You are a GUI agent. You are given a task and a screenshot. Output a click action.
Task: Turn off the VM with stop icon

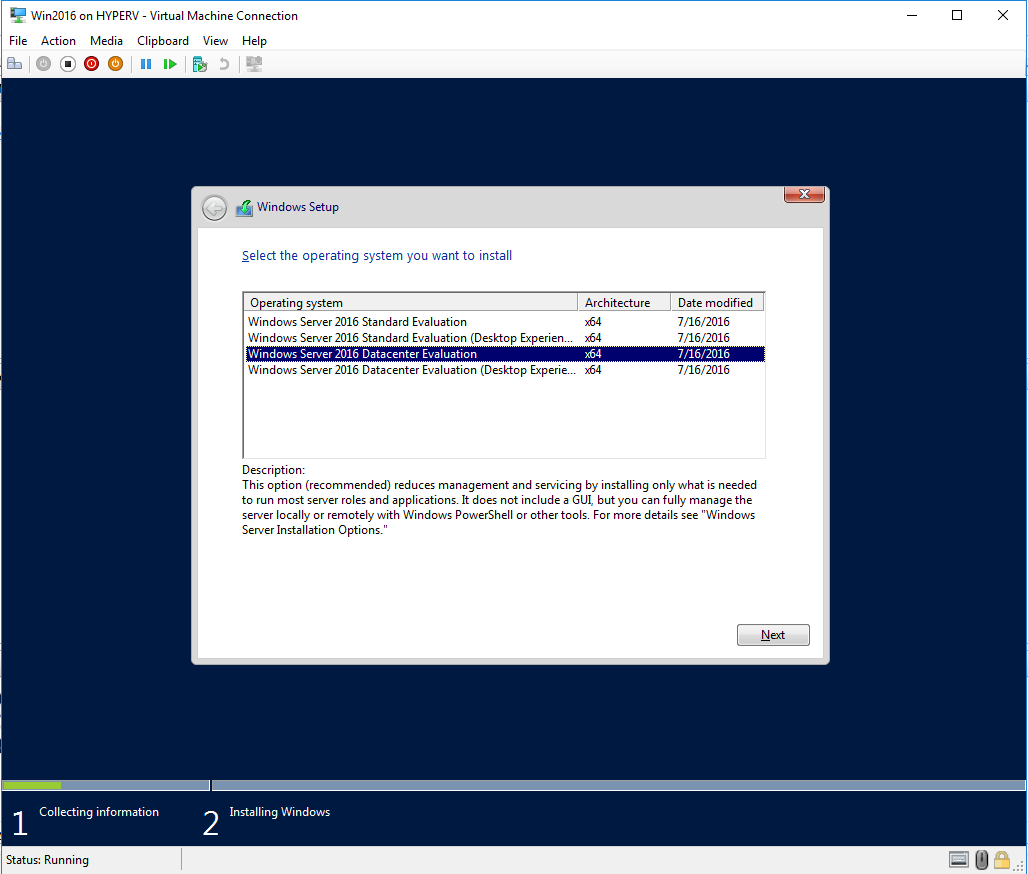coord(68,64)
